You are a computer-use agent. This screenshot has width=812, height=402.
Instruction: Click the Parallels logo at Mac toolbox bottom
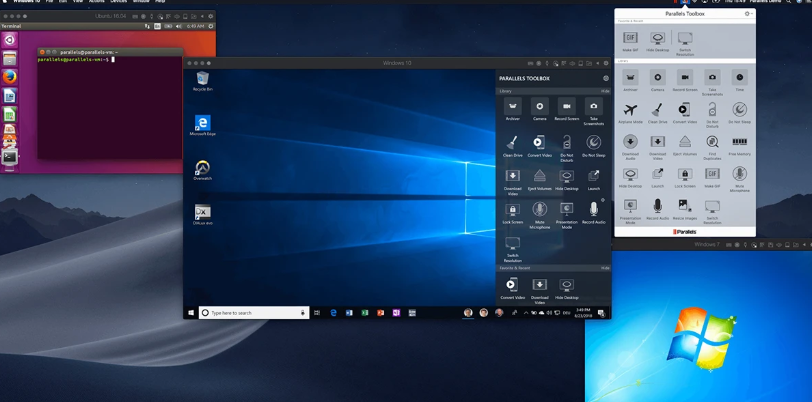[685, 232]
